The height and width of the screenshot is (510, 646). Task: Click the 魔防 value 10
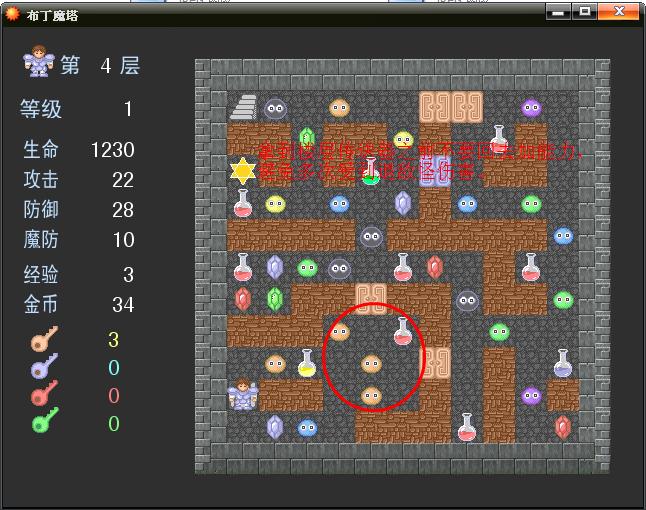(124, 240)
